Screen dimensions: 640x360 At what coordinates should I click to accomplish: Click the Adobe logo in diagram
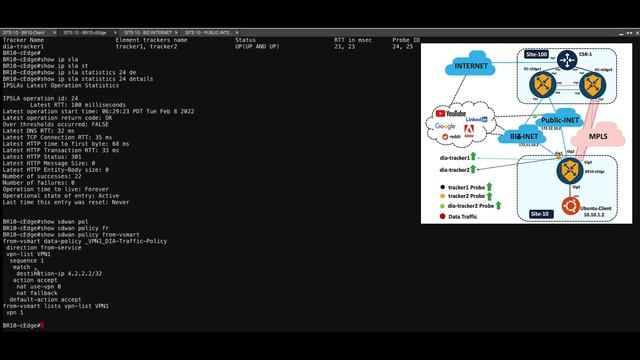tap(469, 131)
